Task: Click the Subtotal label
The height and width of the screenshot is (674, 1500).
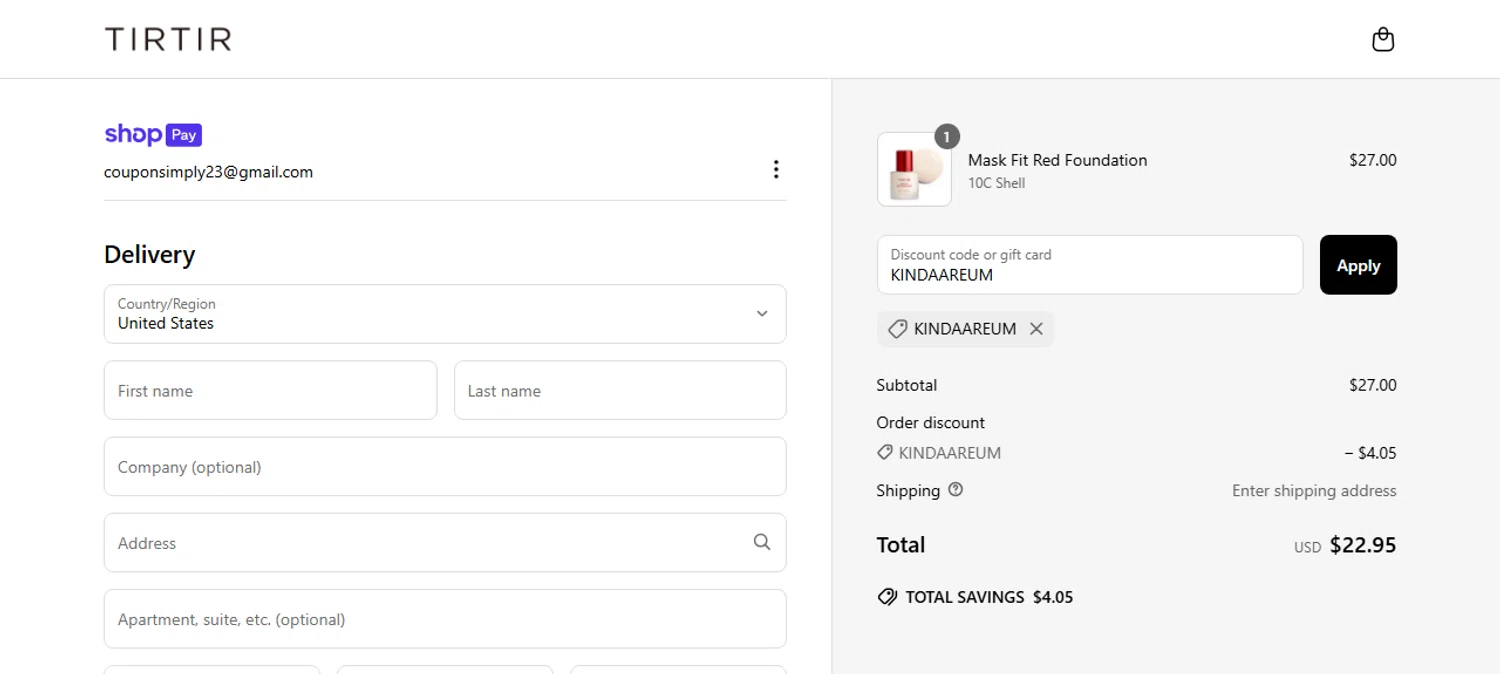Action: pyautogui.click(x=907, y=385)
